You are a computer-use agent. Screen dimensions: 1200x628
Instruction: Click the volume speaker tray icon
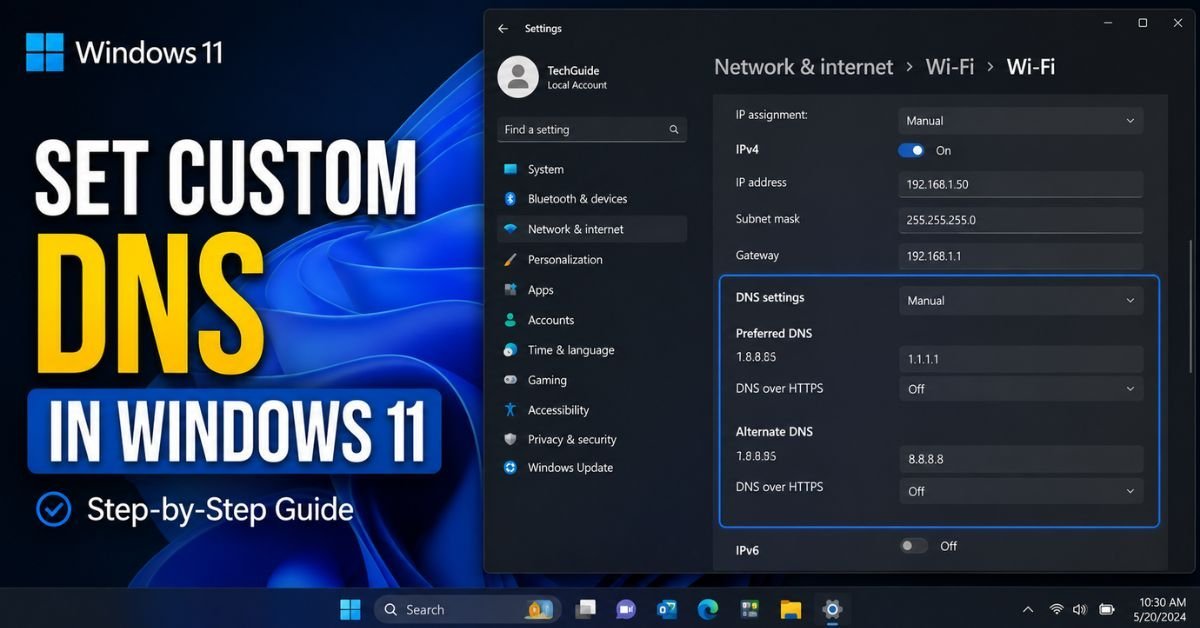[x=1080, y=609]
